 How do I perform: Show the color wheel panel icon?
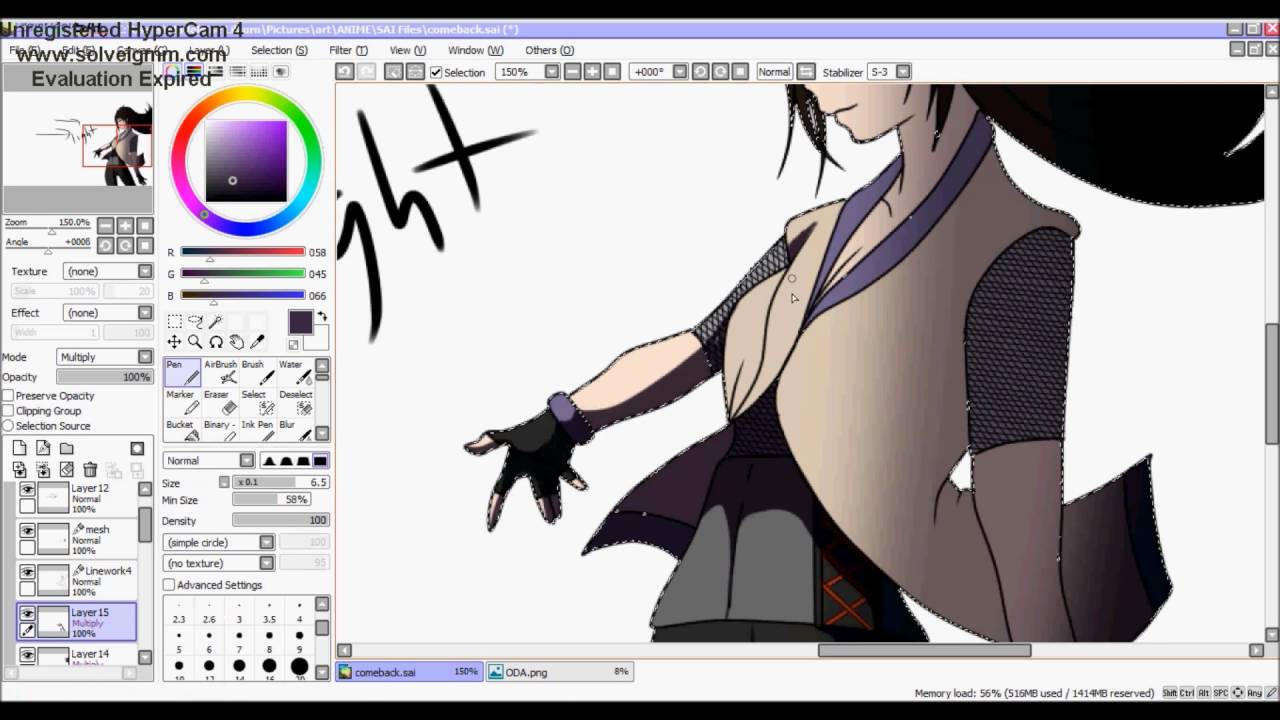[173, 72]
